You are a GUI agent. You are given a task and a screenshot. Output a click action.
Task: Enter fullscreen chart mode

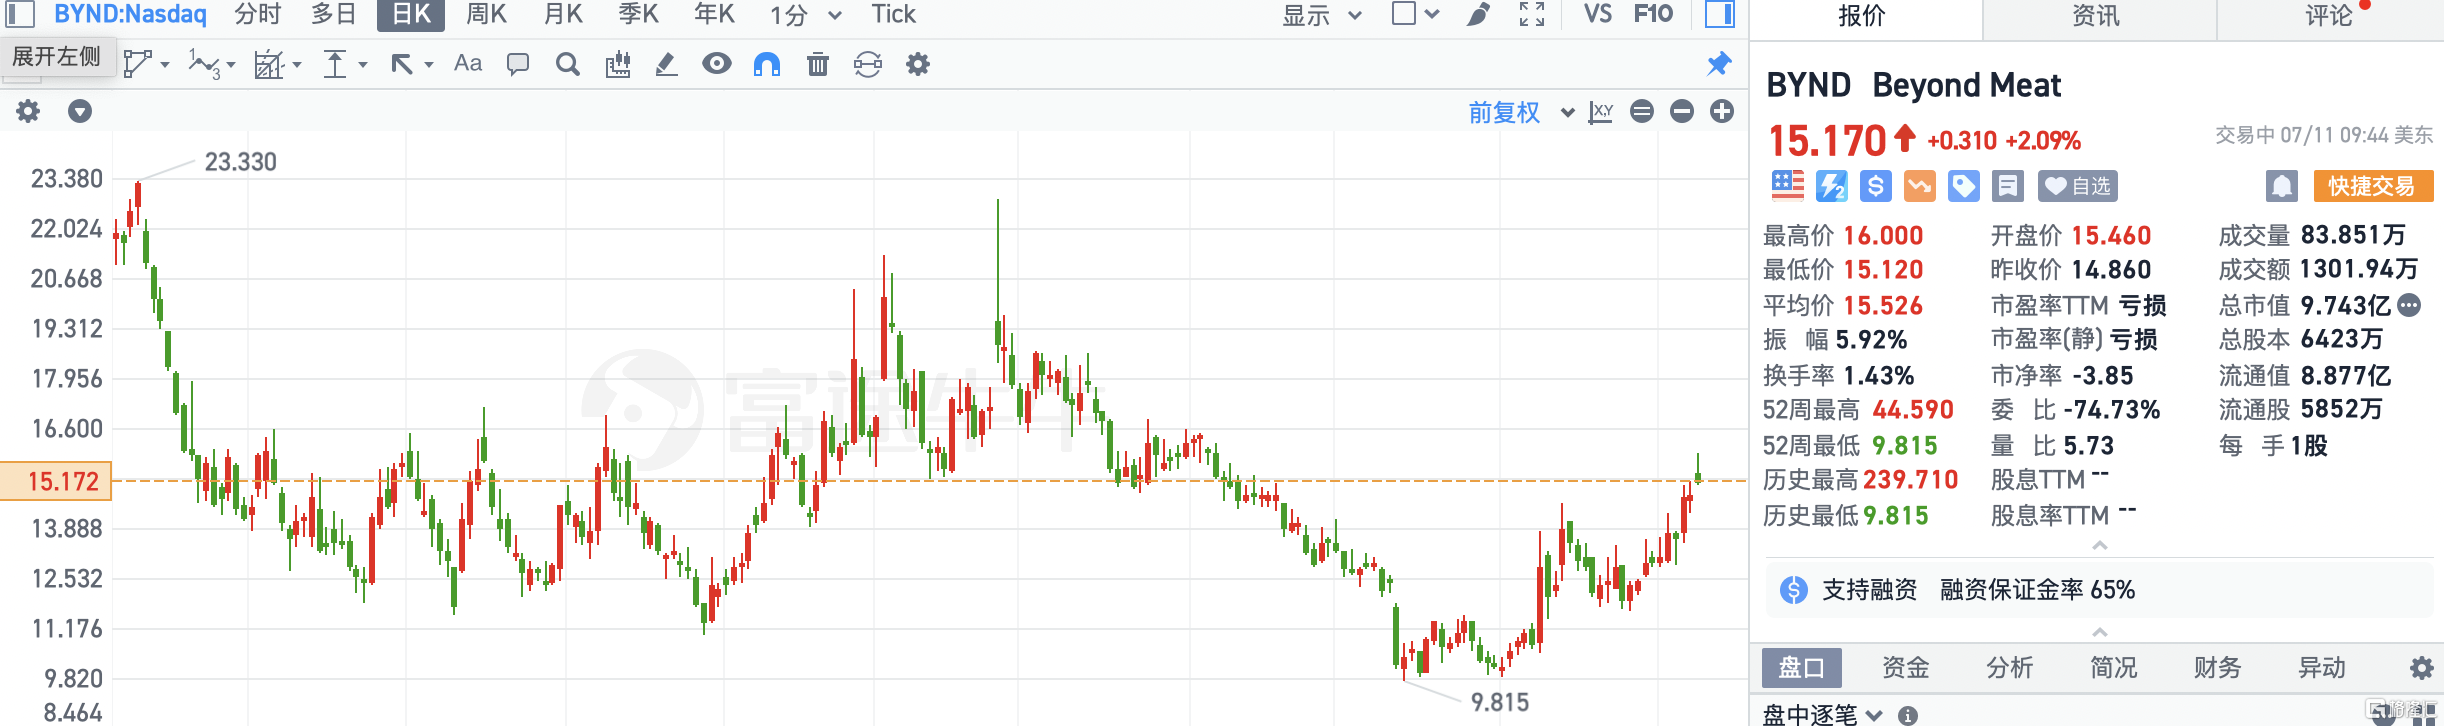coord(1532,14)
